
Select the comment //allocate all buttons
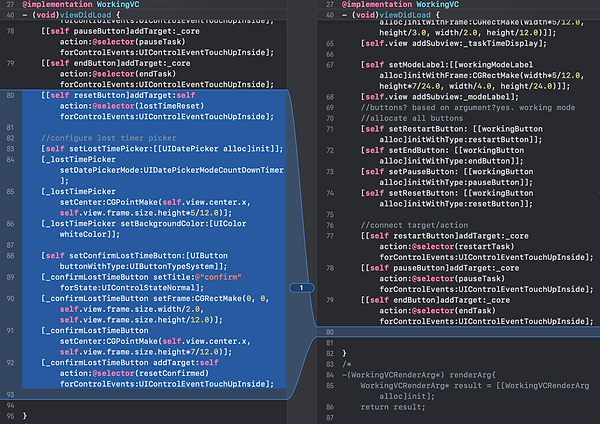[412, 119]
